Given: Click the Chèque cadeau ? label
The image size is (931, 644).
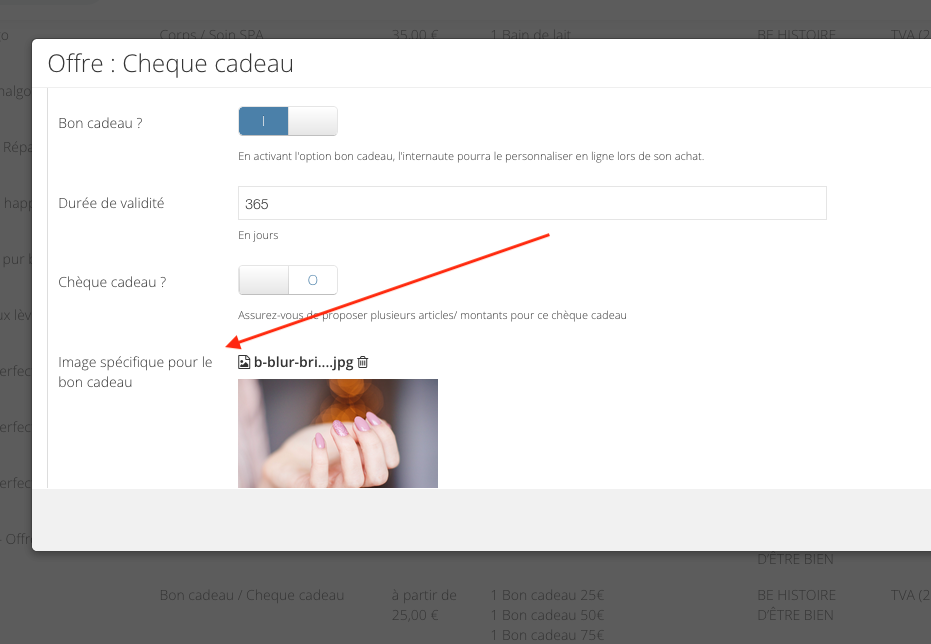Looking at the screenshot, I should click(x=112, y=282).
